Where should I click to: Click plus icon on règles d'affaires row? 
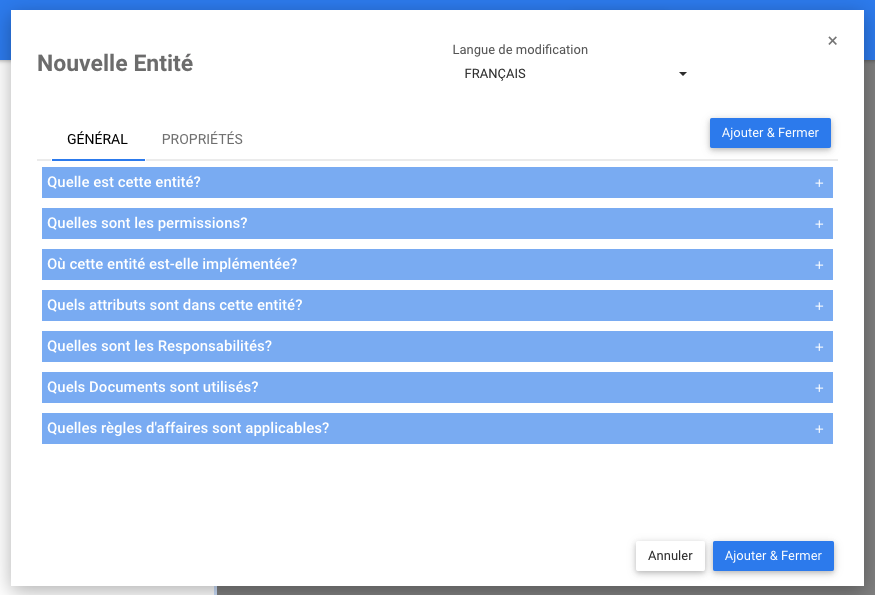[x=819, y=429]
